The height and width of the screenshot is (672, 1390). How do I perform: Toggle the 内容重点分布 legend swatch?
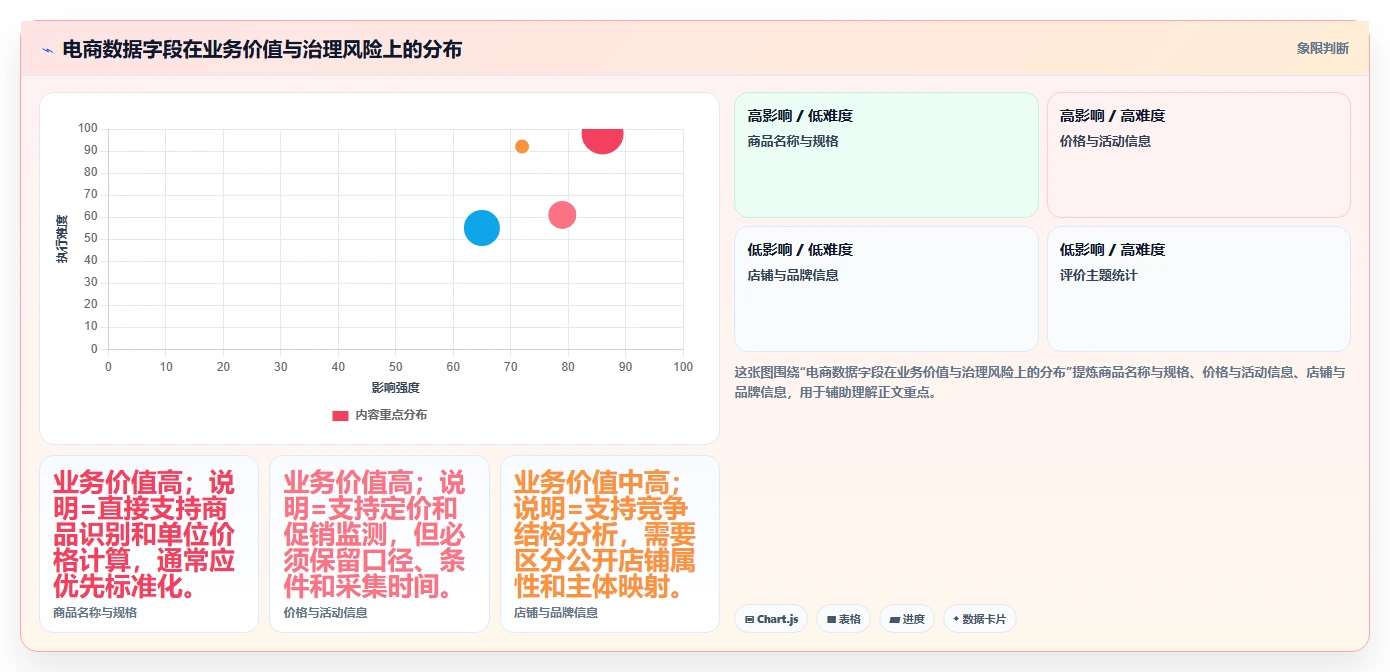[x=341, y=415]
